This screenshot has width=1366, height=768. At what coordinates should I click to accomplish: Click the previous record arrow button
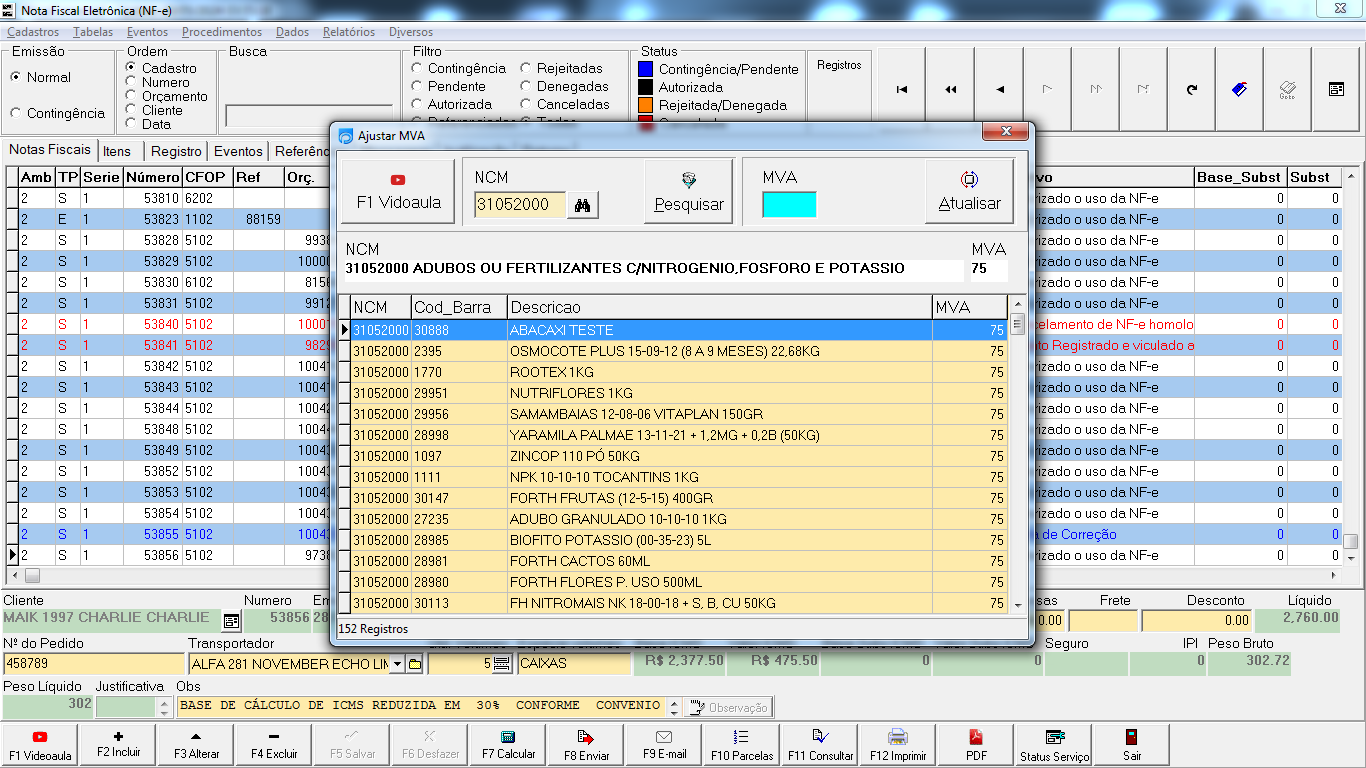[x=999, y=89]
